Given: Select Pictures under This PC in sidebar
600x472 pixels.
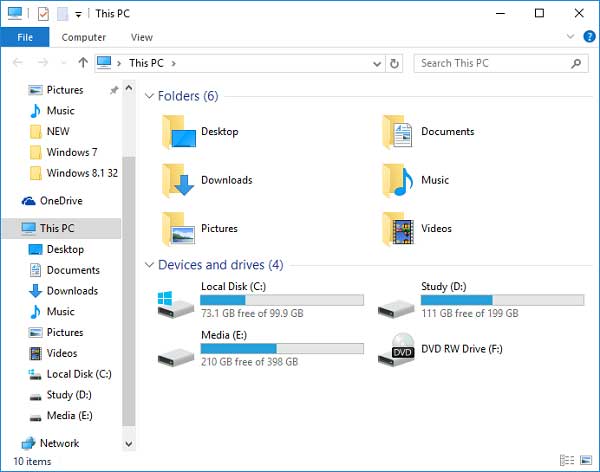Looking at the screenshot, I should click(65, 332).
